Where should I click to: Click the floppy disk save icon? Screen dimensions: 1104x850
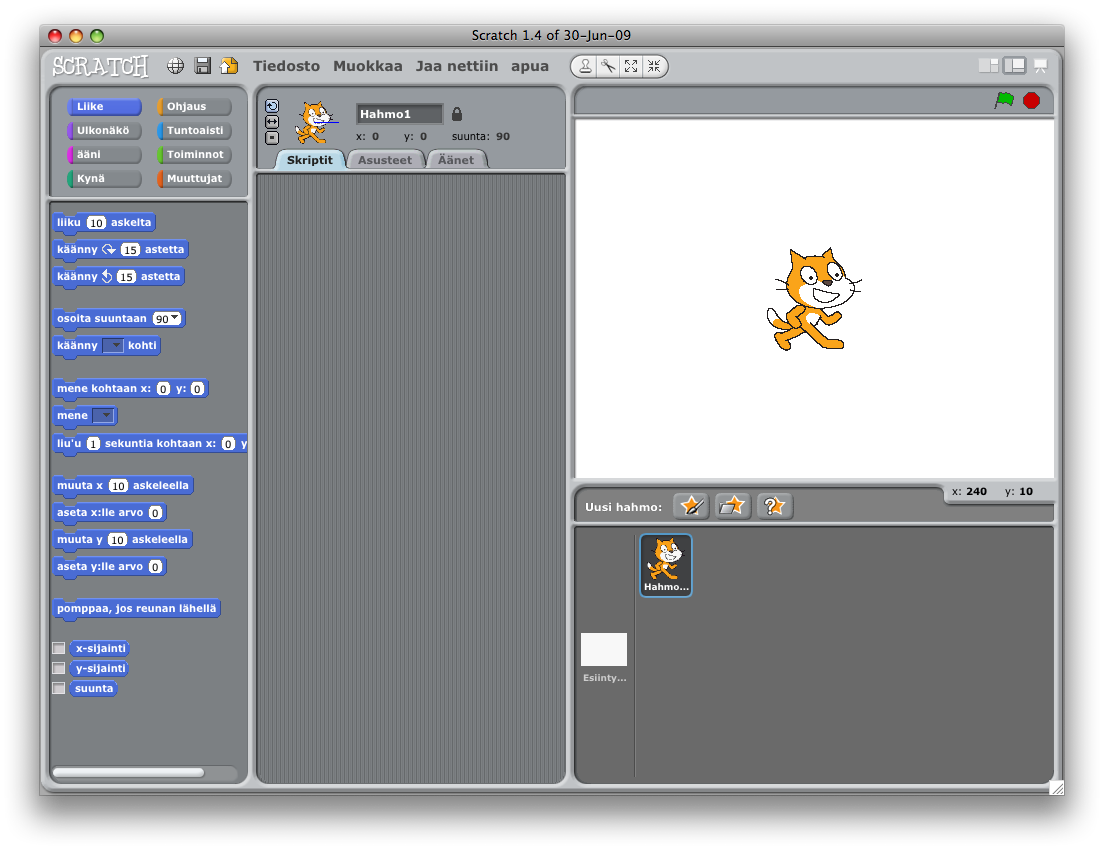203,66
